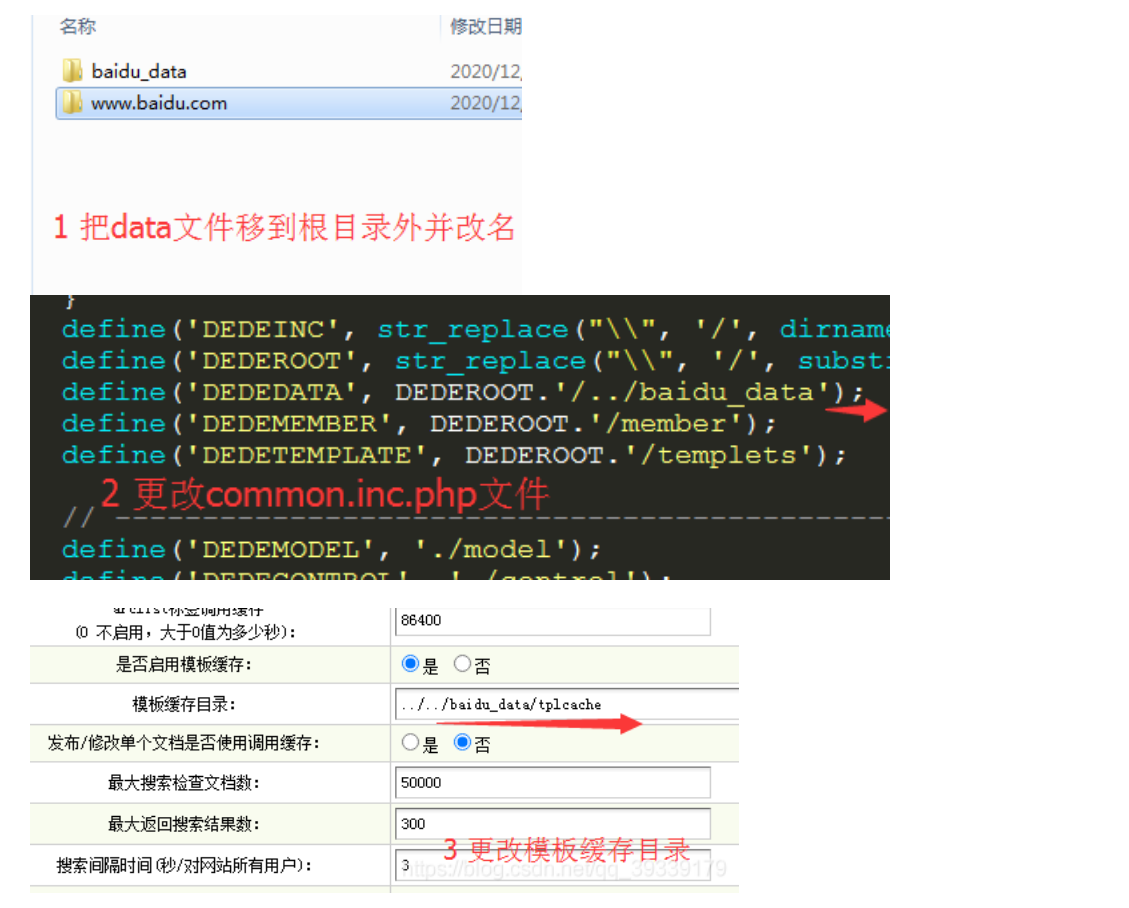Select 是 for 是否启用模板缓存
This screenshot has width=1129, height=908.
point(410,664)
